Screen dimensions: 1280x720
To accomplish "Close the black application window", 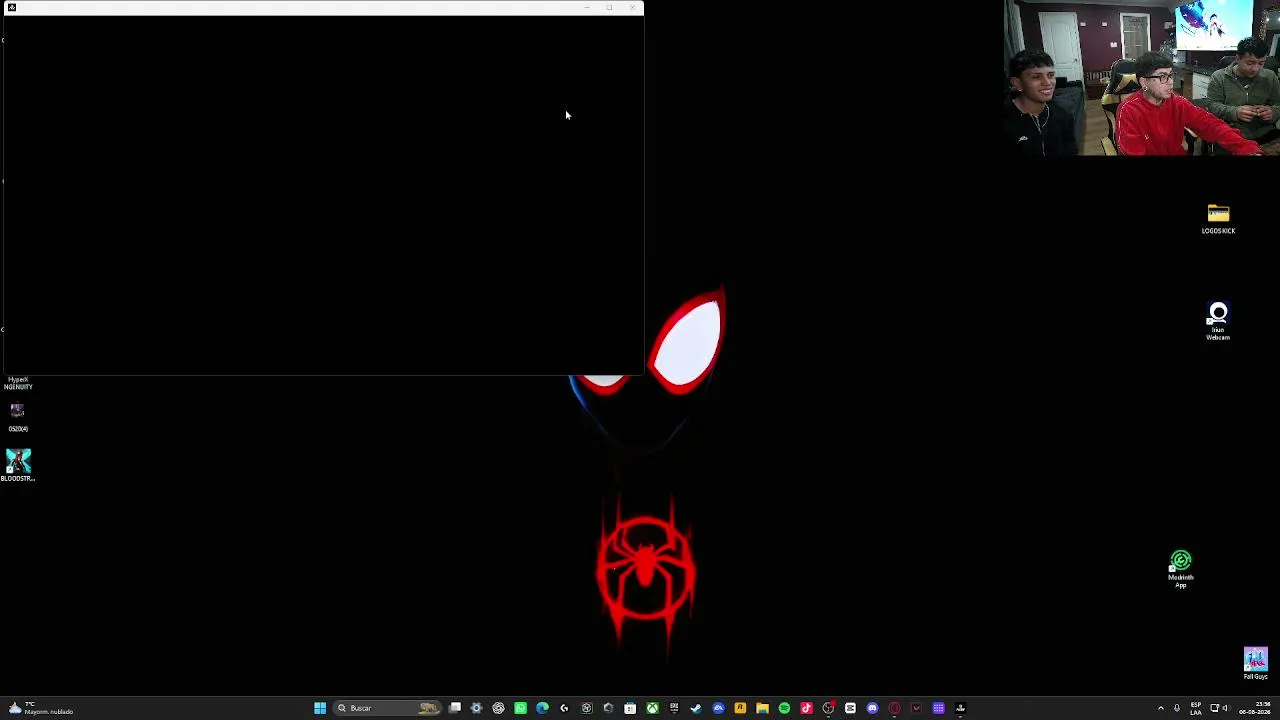I will [632, 8].
